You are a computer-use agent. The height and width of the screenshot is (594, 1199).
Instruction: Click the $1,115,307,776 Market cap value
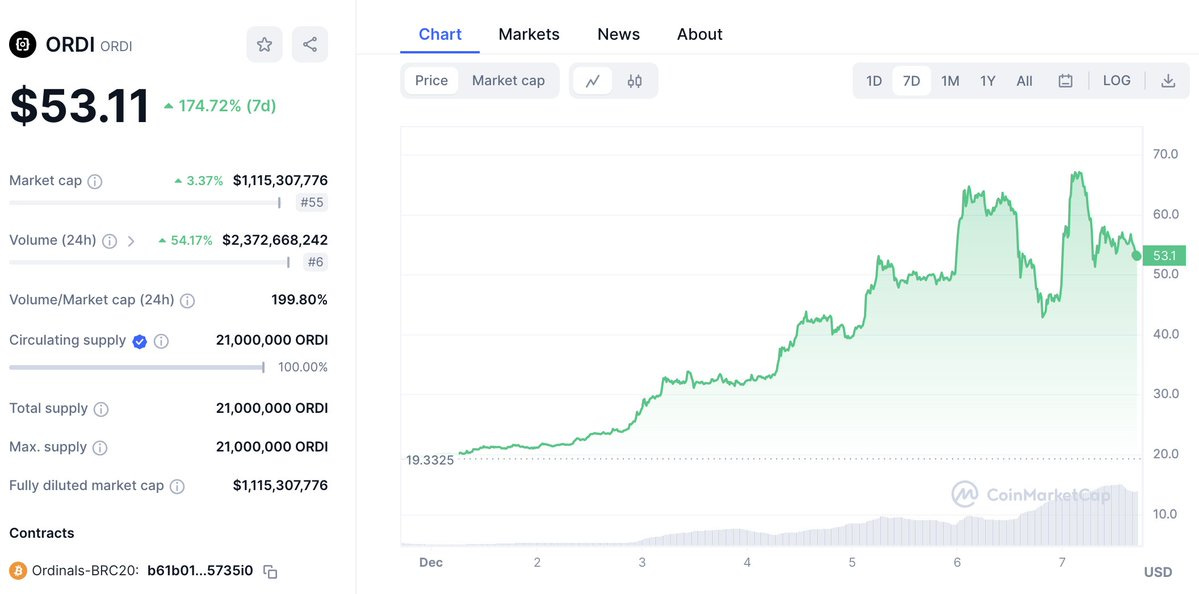pyautogui.click(x=281, y=180)
